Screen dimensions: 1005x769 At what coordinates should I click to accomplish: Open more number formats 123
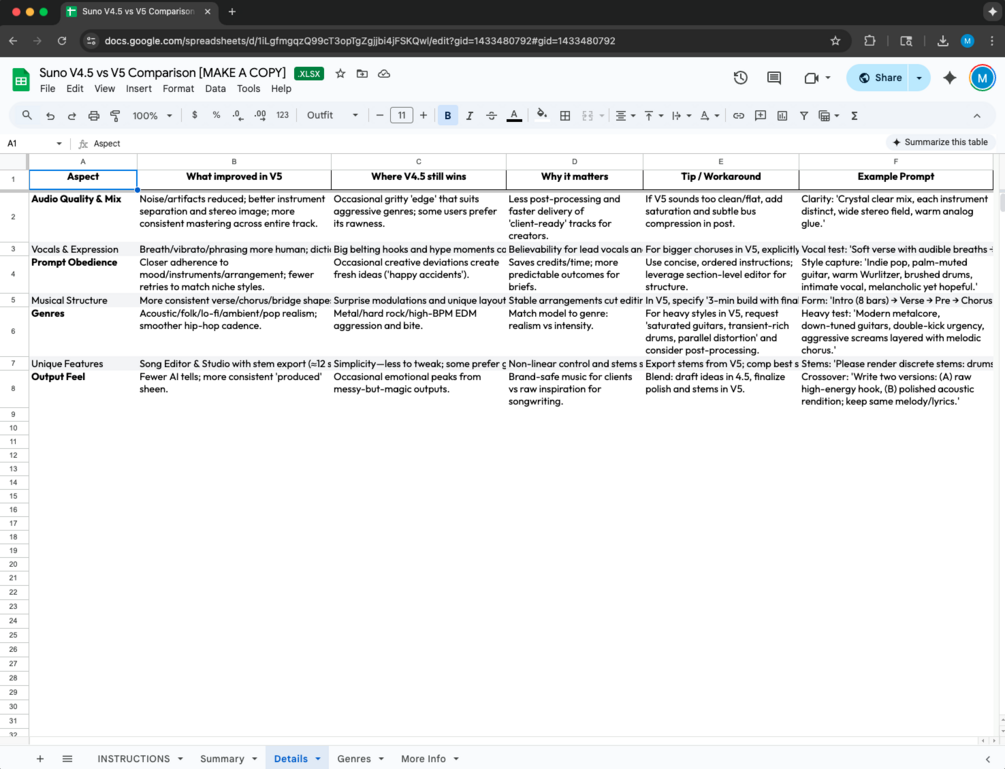tap(283, 115)
